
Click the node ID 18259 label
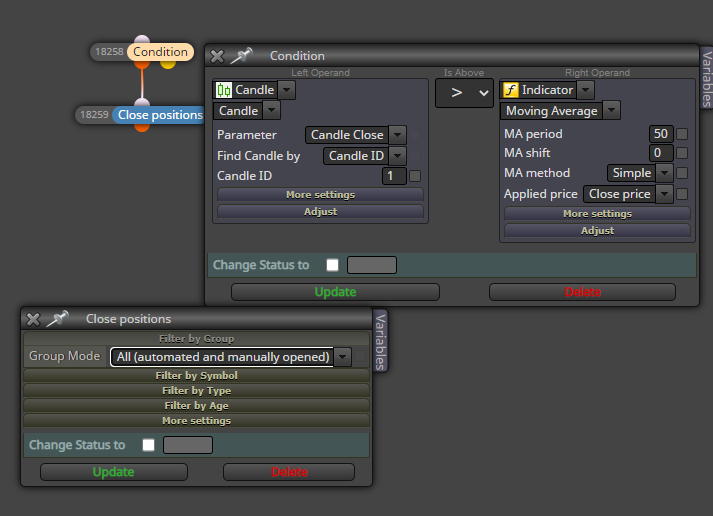[94, 115]
